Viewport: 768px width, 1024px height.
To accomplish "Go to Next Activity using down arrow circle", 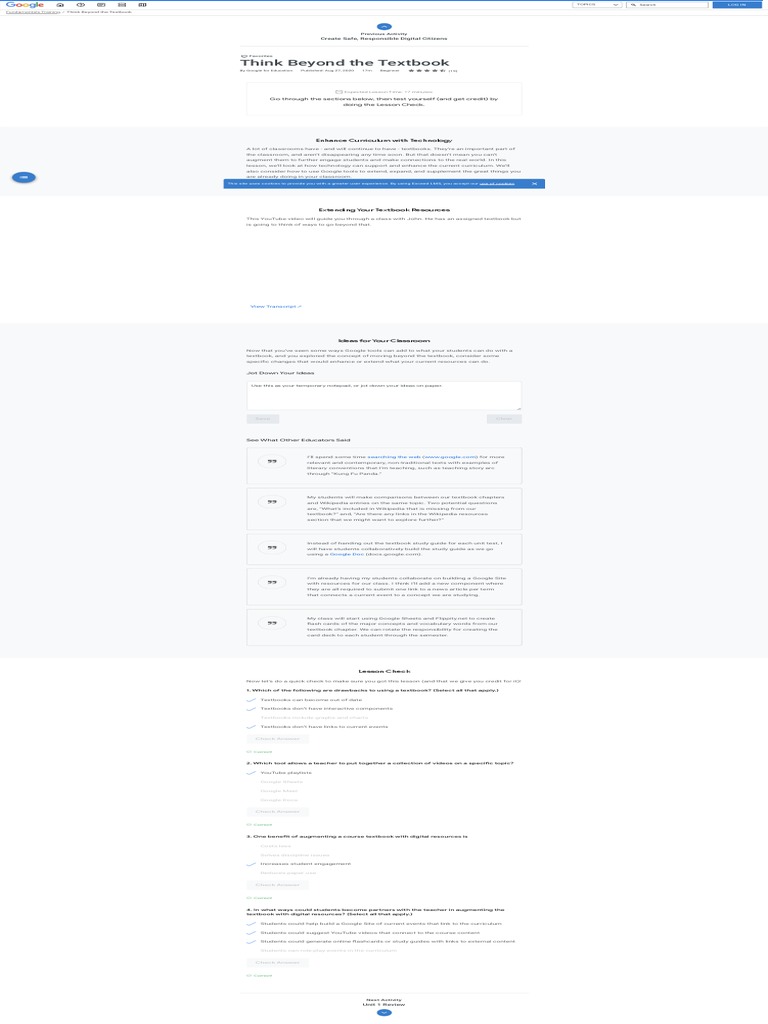I will pos(384,1012).
